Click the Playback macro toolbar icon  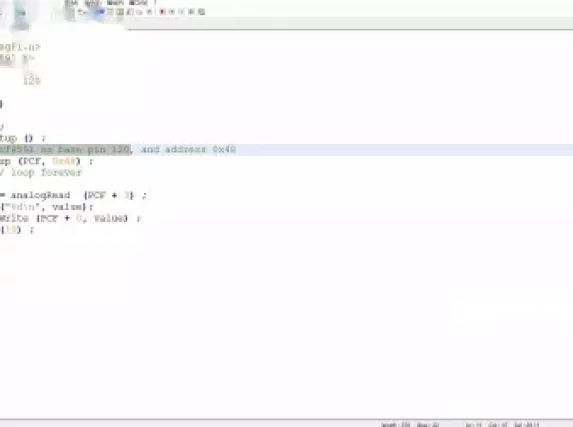point(181,12)
